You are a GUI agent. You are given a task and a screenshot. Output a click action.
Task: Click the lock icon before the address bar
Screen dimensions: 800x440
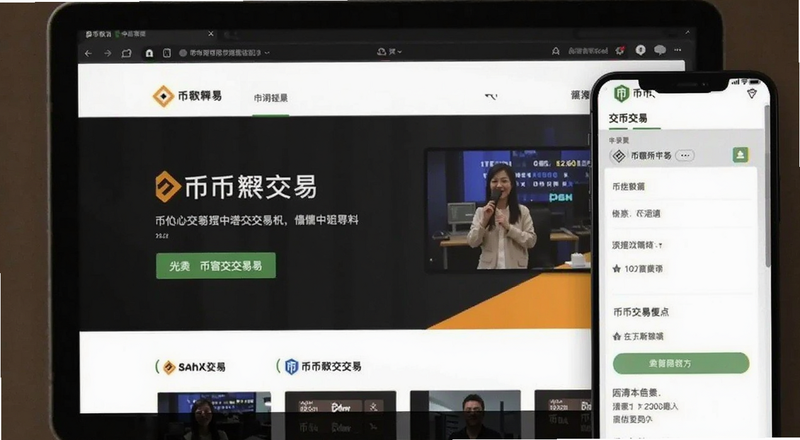point(149,53)
